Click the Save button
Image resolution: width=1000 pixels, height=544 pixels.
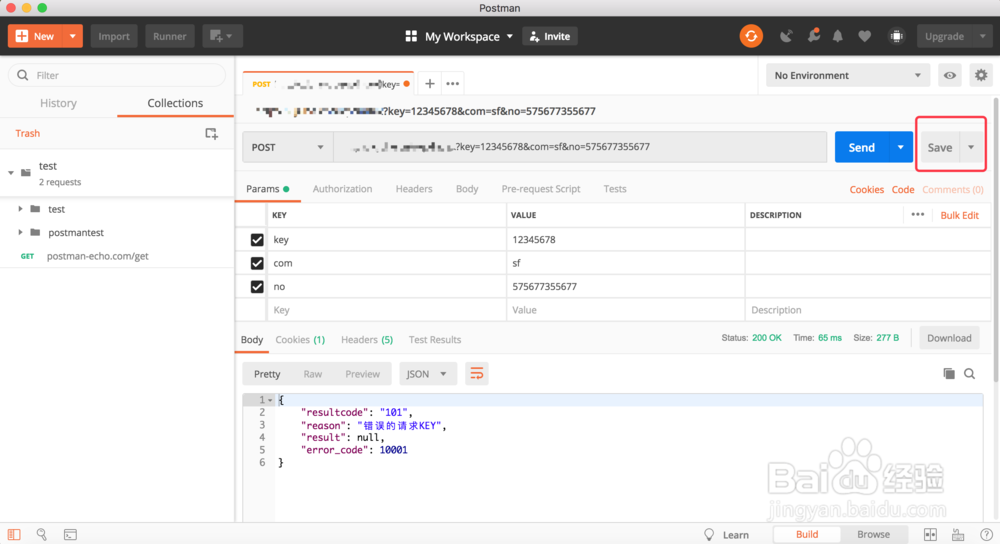point(939,147)
